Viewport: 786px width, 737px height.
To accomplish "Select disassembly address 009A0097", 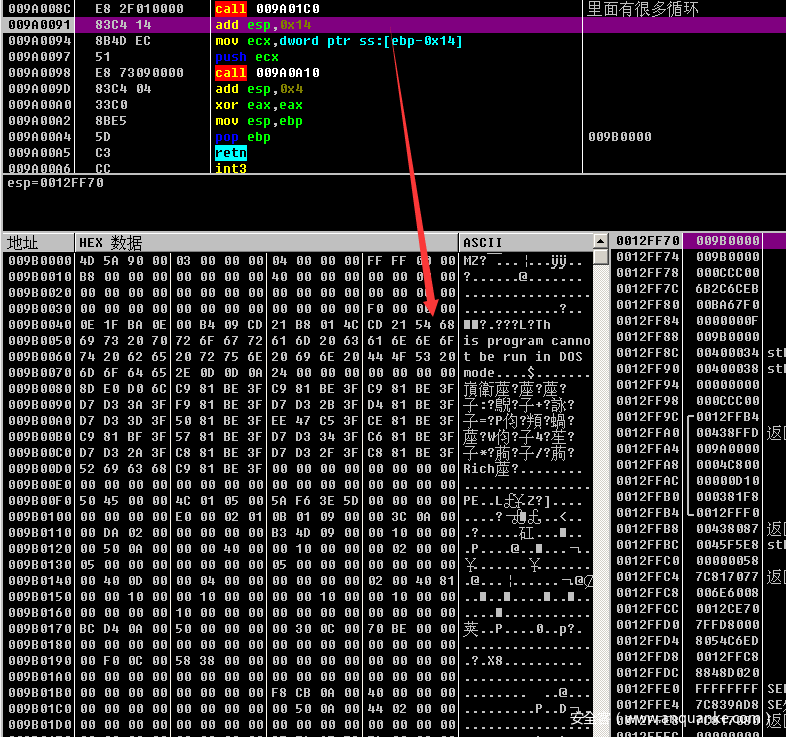I will [40, 57].
